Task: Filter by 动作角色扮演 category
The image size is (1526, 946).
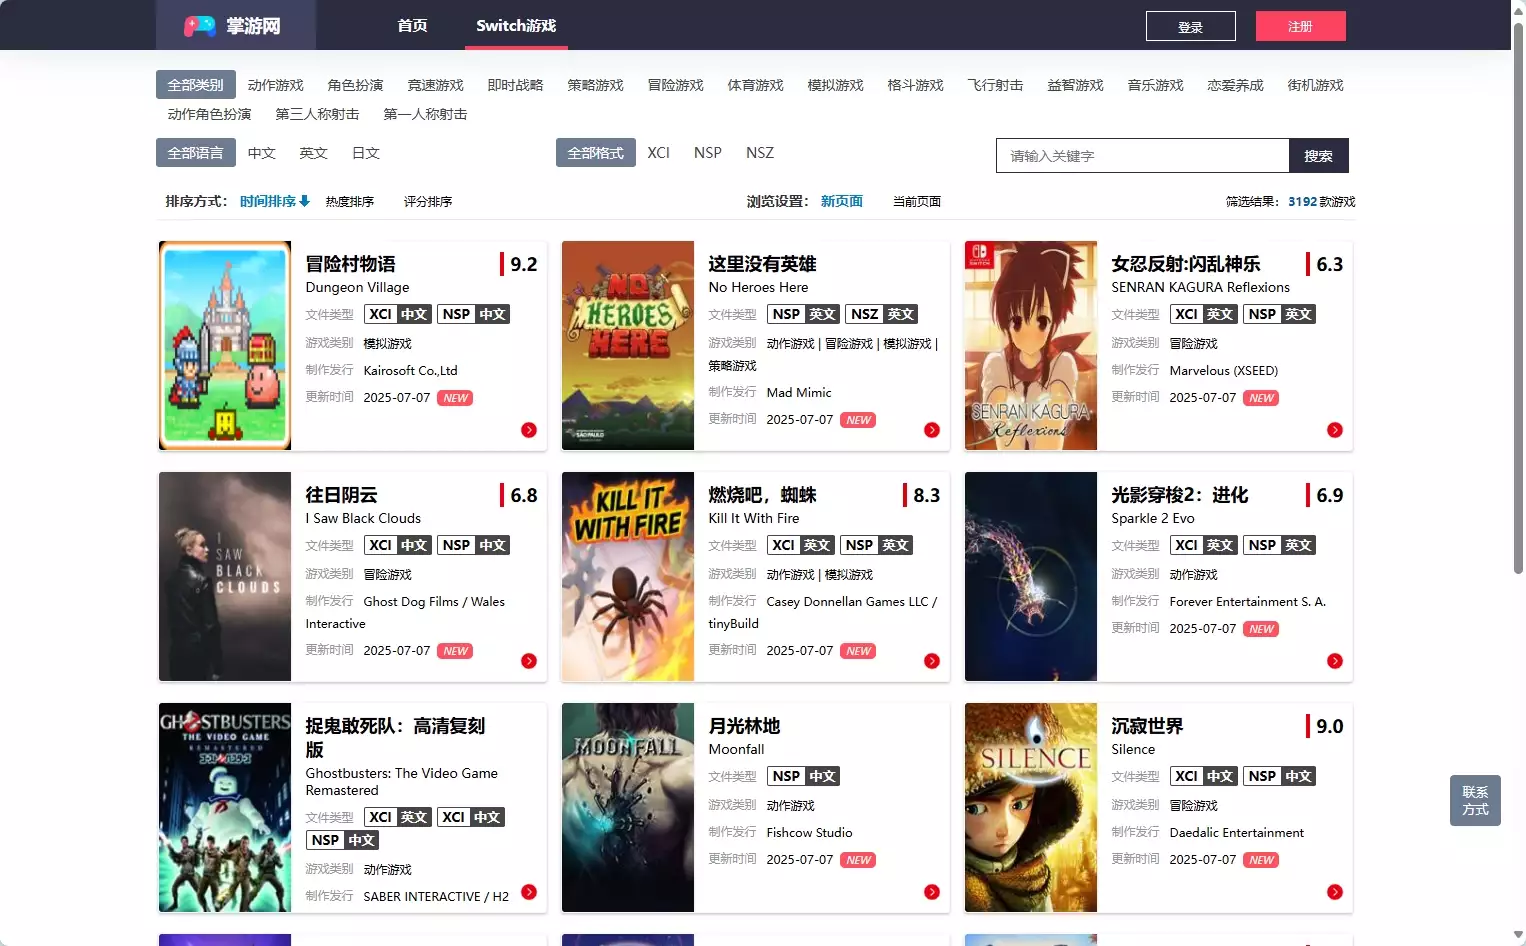Action: pyautogui.click(x=210, y=114)
